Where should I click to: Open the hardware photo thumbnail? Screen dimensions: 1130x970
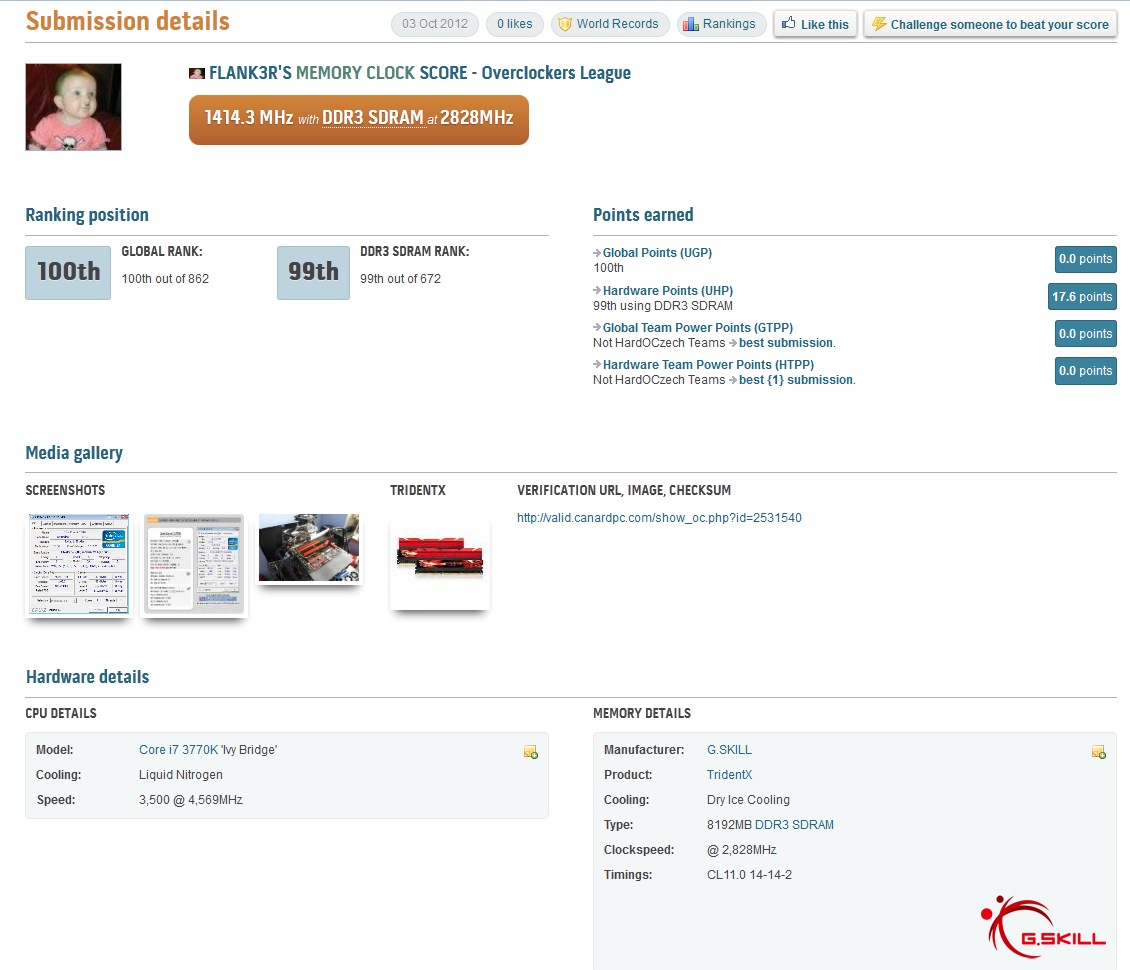click(309, 548)
